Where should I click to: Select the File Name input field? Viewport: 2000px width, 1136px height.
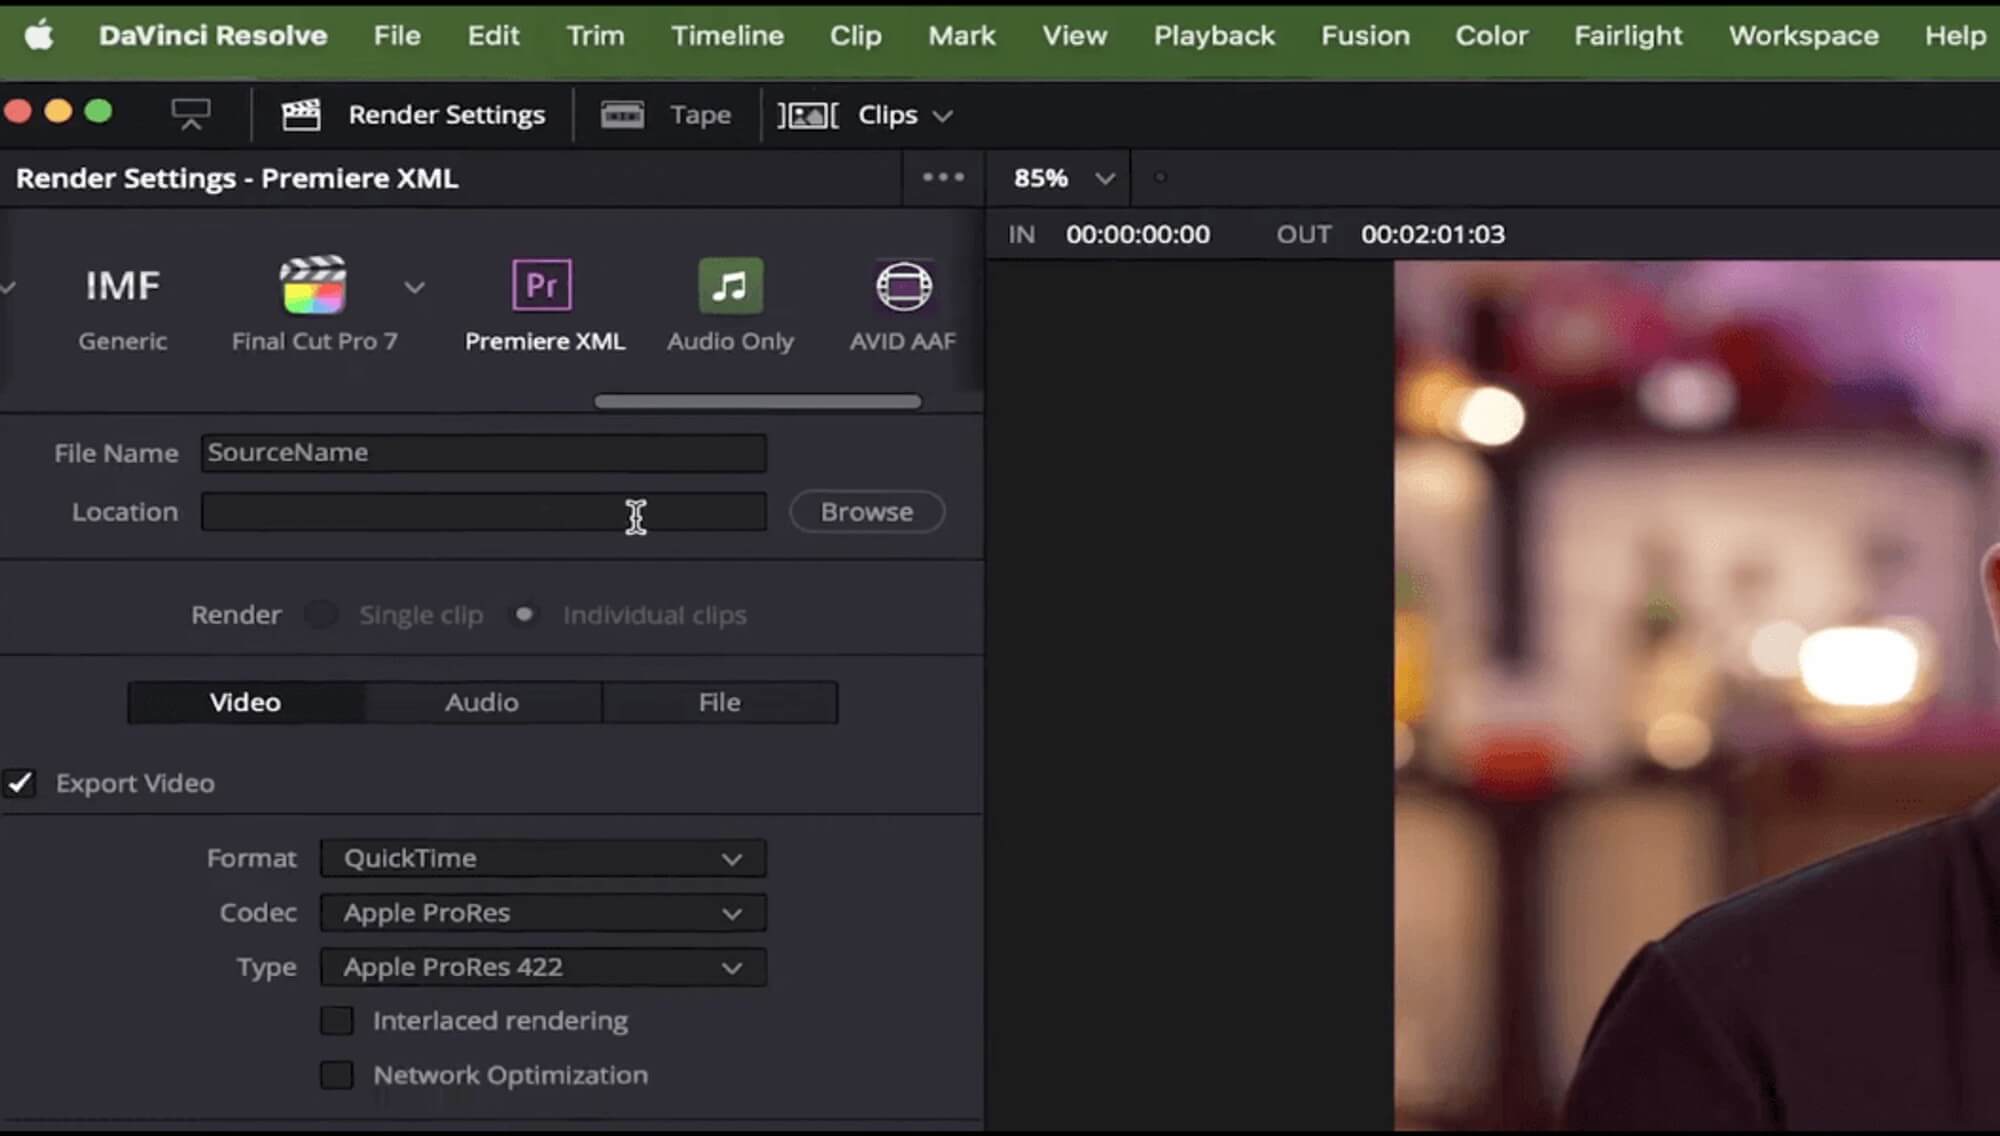(x=482, y=452)
